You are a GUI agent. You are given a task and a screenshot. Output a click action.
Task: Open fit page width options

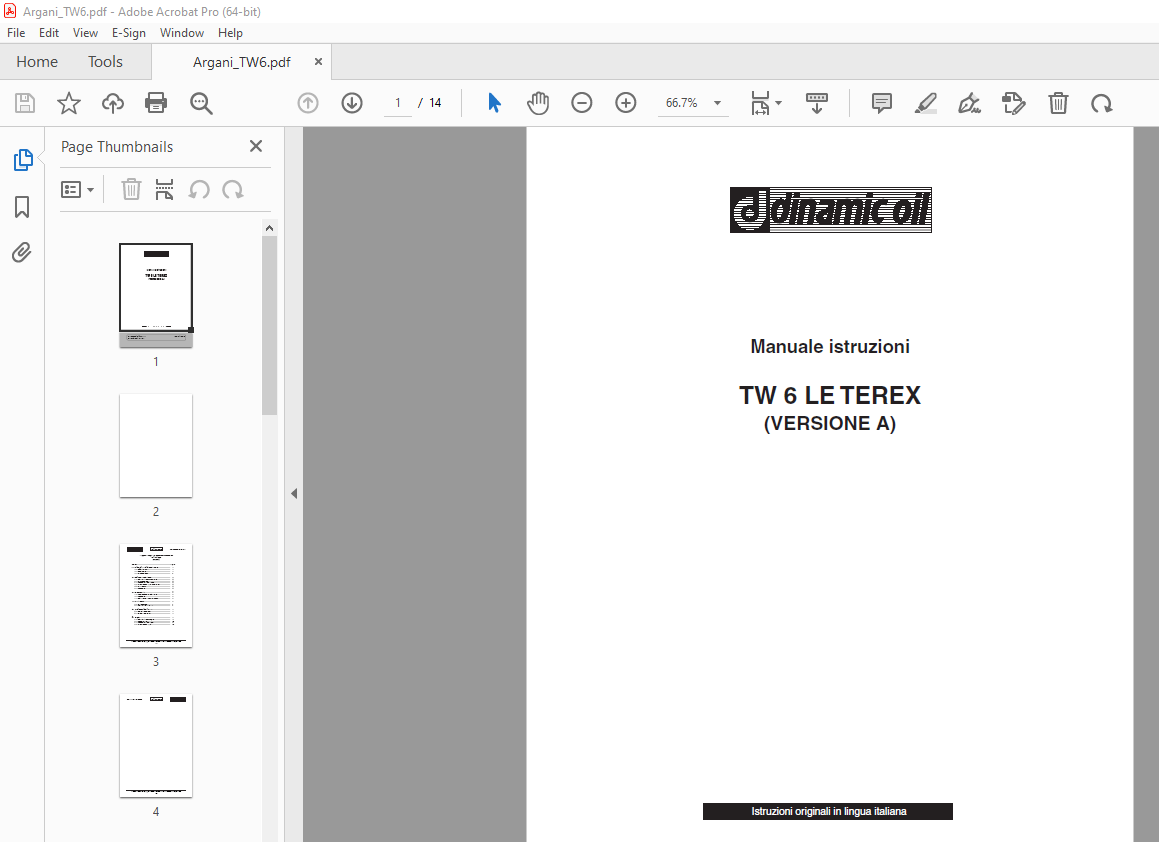click(765, 103)
